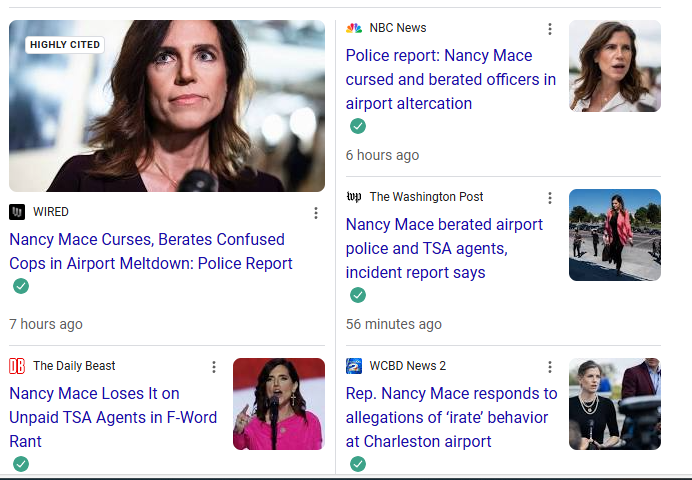Image resolution: width=692 pixels, height=480 pixels.
Task: Click the green verified checkmark under WIRED headline
Action: (21, 286)
